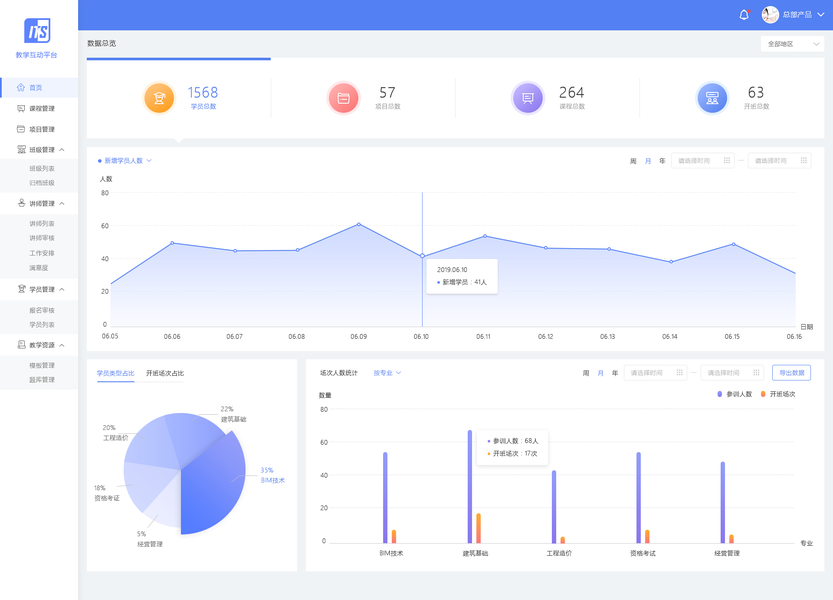Click the 班级管理 sidebar icon
Viewport: 833px width, 600px height.
[x=21, y=149]
